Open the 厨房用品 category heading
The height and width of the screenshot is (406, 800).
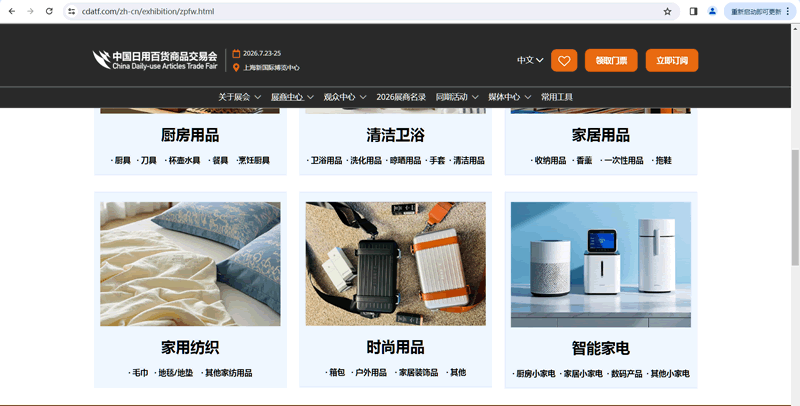pos(190,135)
